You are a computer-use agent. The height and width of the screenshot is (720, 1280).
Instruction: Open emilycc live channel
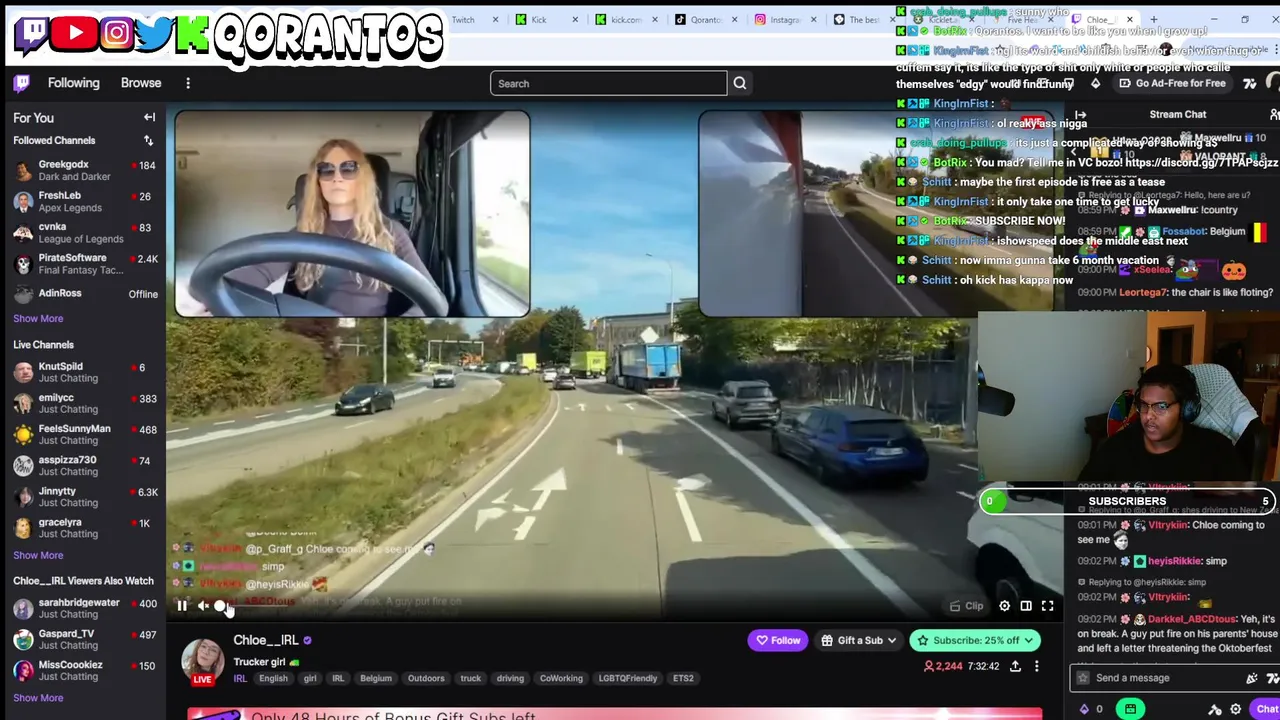coord(85,403)
